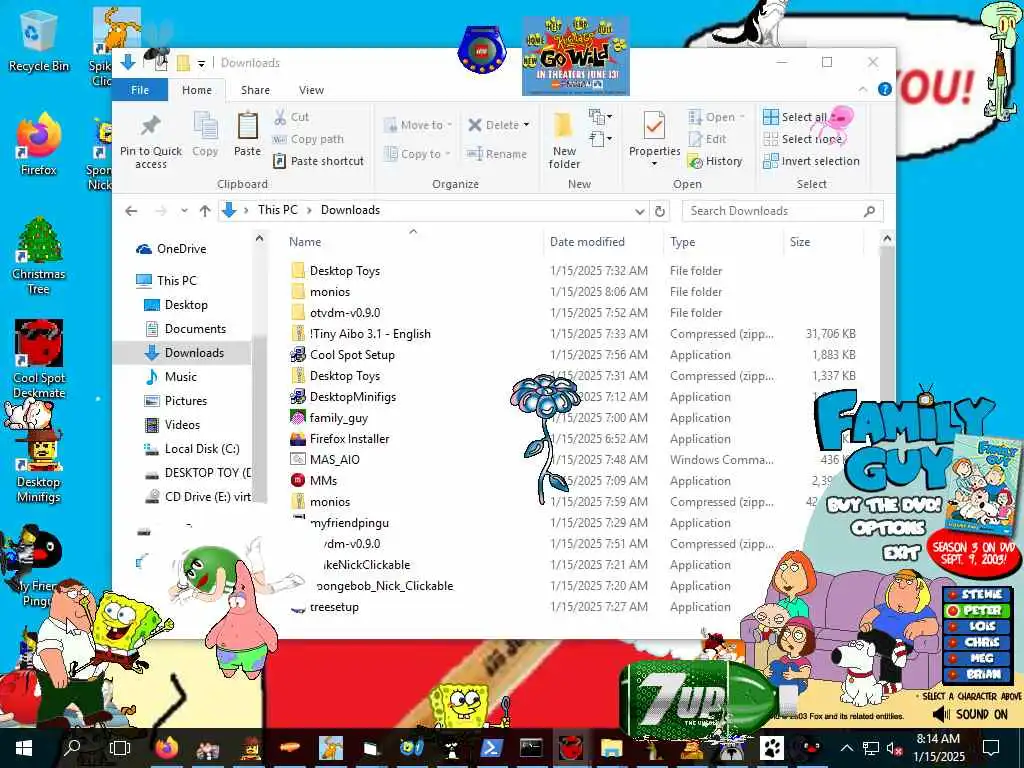Select the Firefox Installer file
Viewport: 1024px width, 768px height.
[x=349, y=439]
